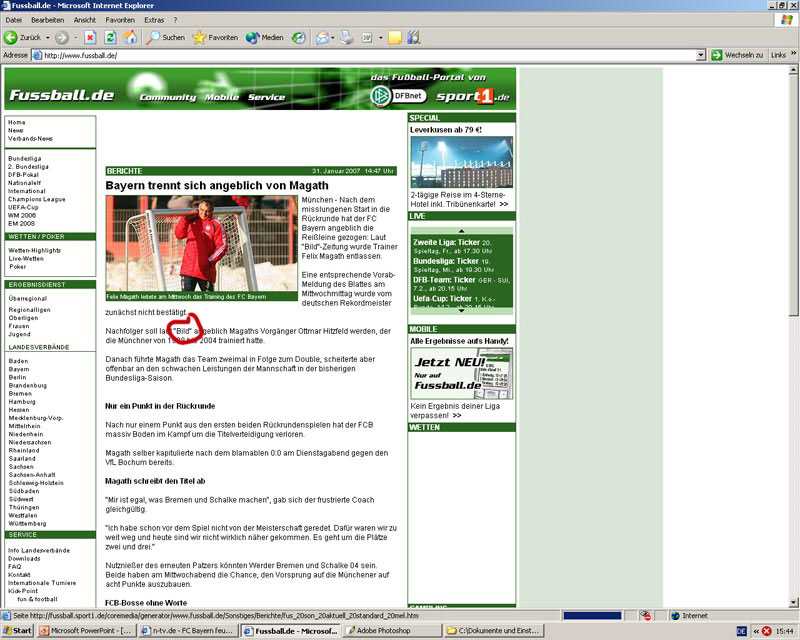This screenshot has height=640, width=800.
Task: Click the Mobile link in the site banner
Action: pos(222,97)
